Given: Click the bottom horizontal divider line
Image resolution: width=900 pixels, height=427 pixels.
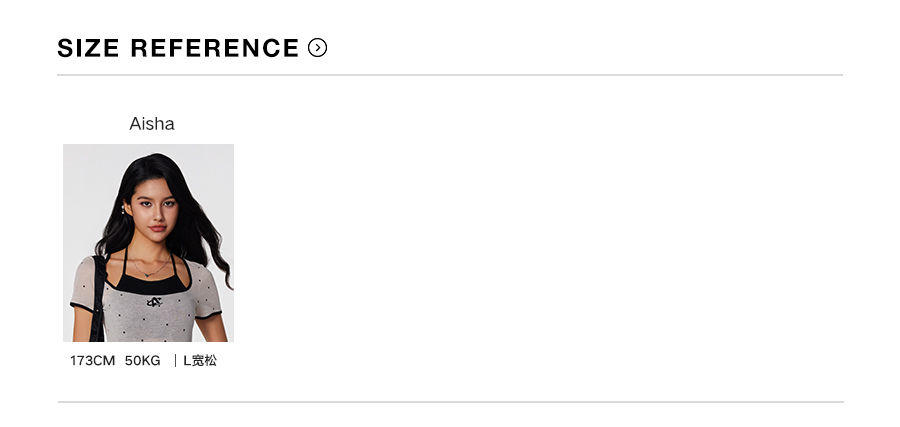Looking at the screenshot, I should pos(450,402).
